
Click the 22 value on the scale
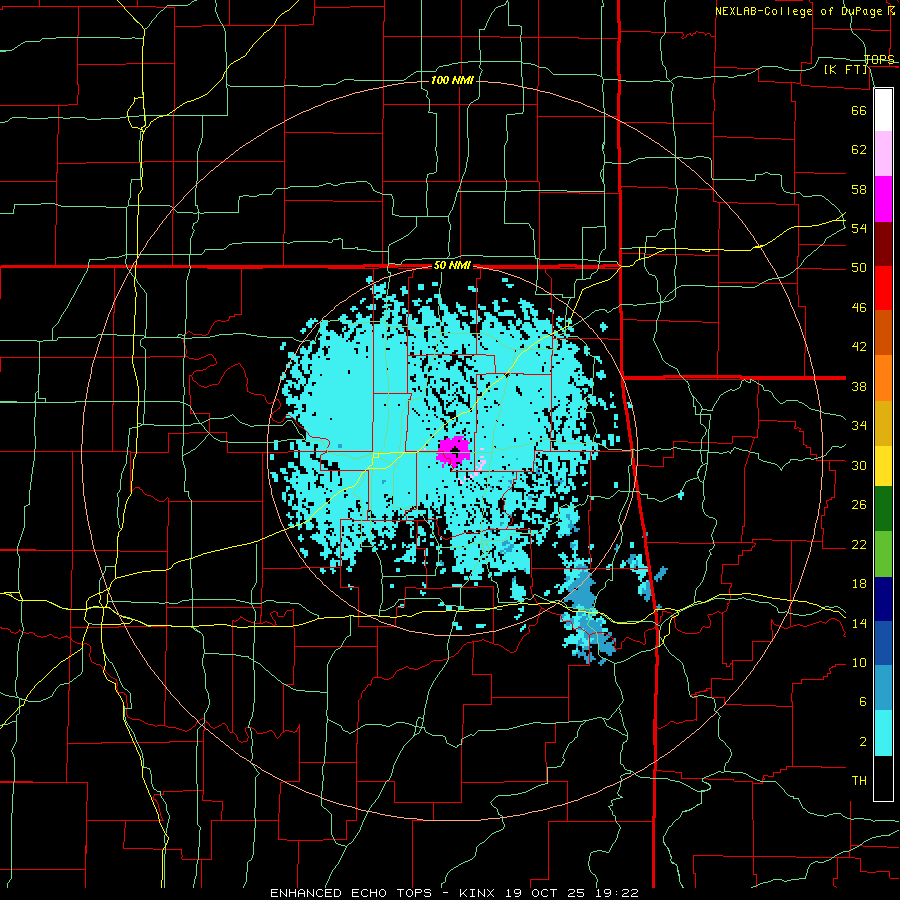click(x=859, y=544)
